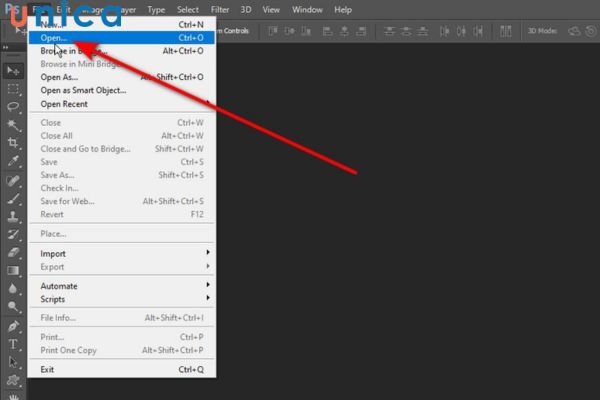
Task: Choose Open as Smart Object... entry
Action: (122, 90)
